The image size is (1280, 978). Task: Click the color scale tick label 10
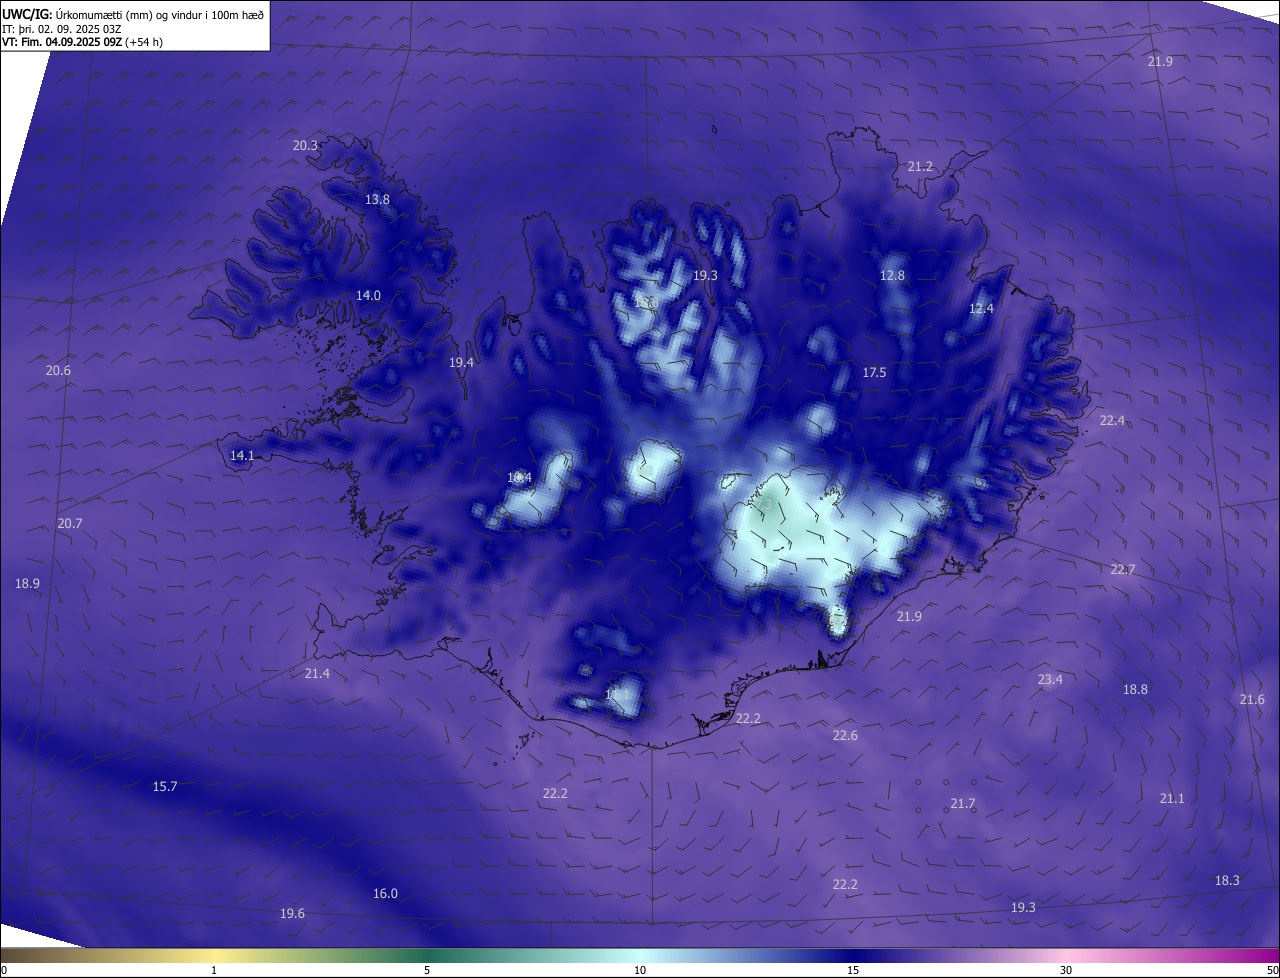tap(640, 970)
